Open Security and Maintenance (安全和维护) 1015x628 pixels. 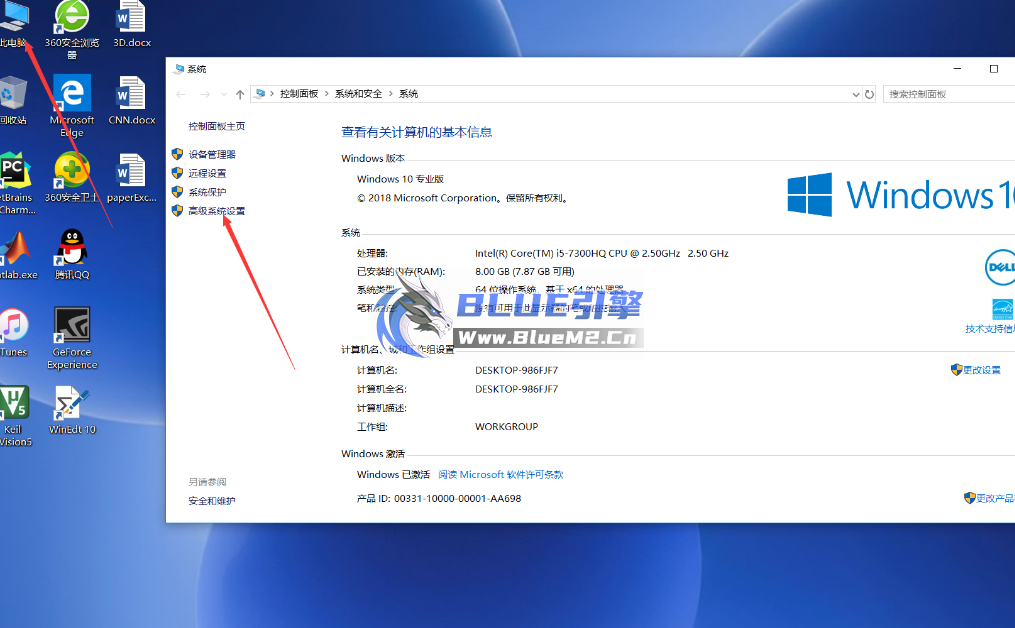212,501
